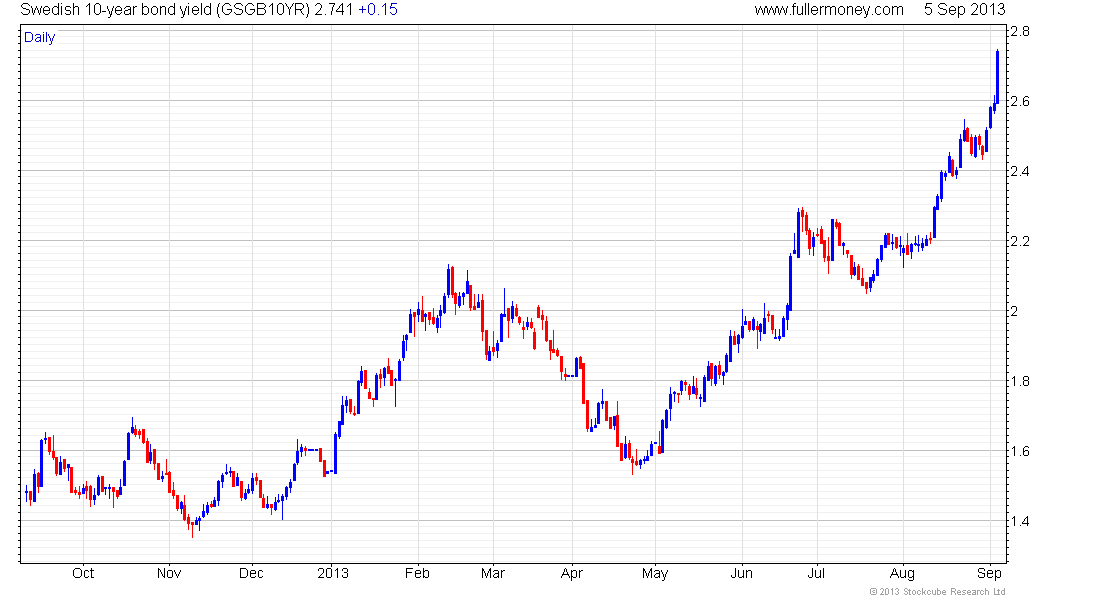This screenshot has width=1100, height=600.
Task: Click the 5 Sep 2013 date
Action: (965, 10)
